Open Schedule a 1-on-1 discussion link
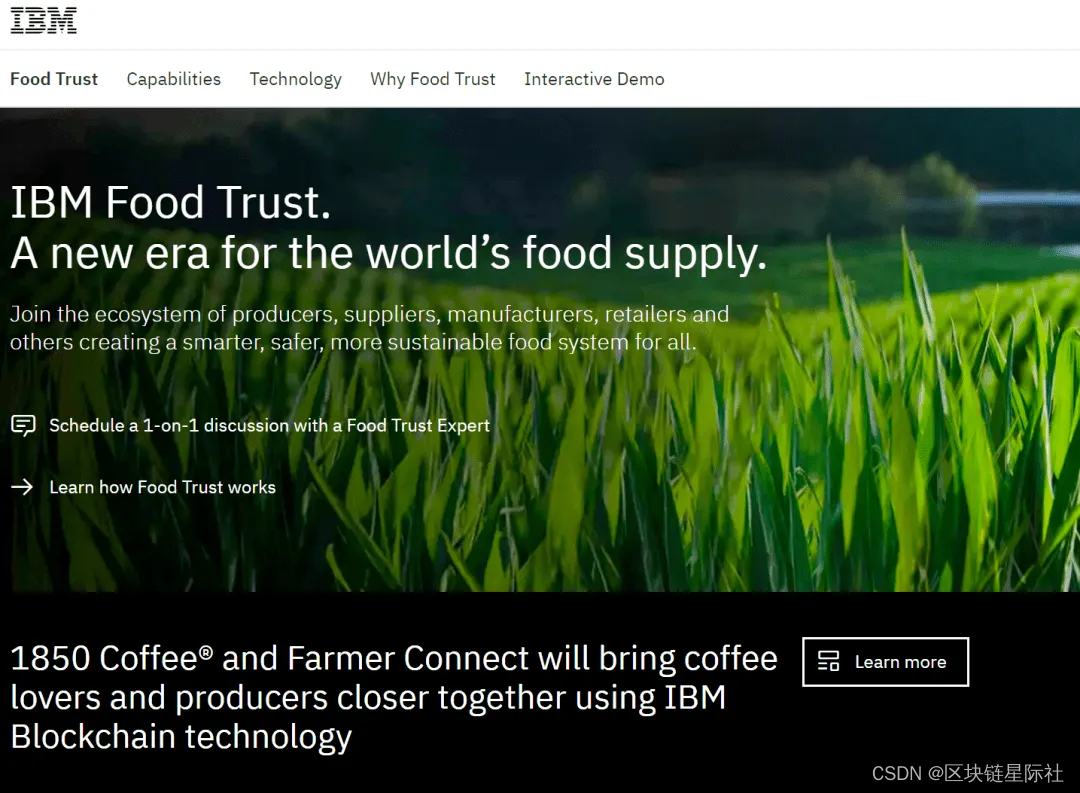The width and height of the screenshot is (1080, 793). click(x=269, y=425)
